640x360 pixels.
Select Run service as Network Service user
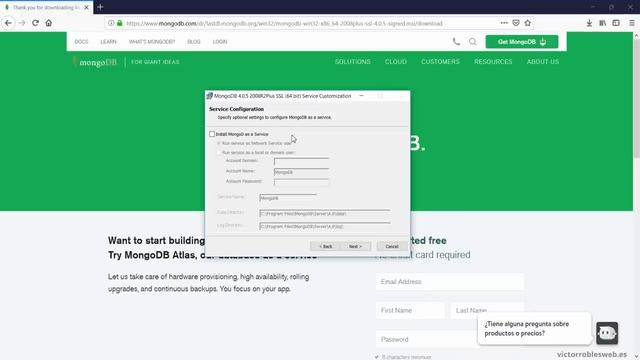tap(219, 143)
